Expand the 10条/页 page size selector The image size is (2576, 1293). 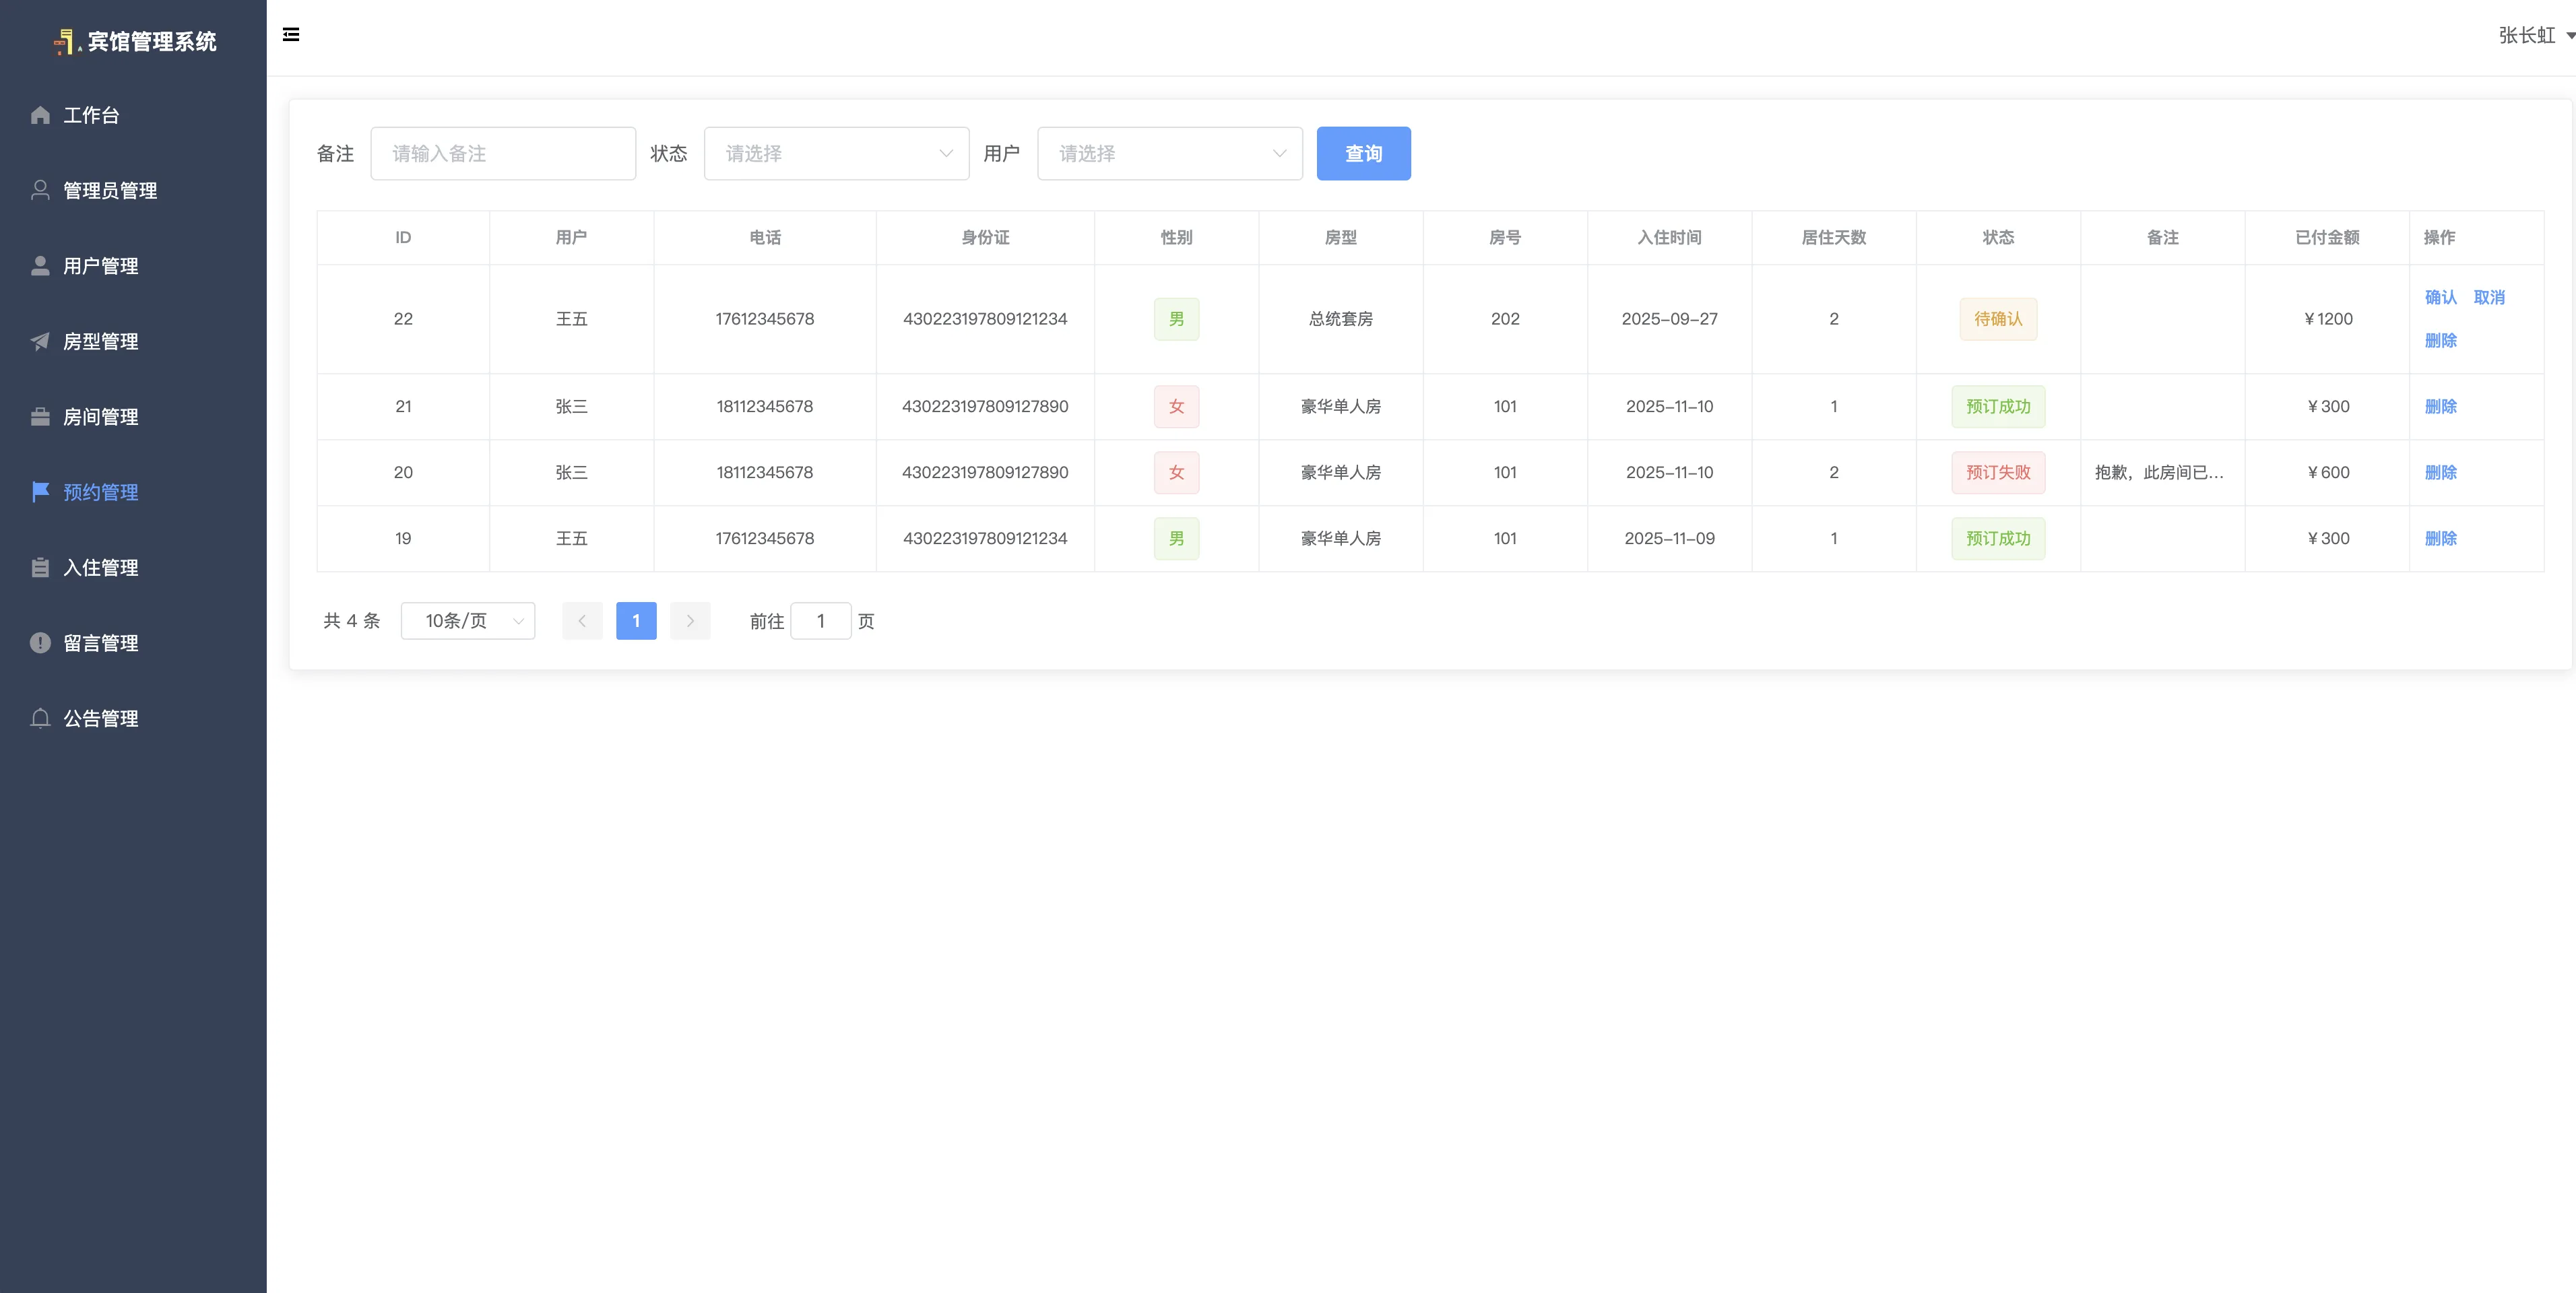pyautogui.click(x=468, y=621)
